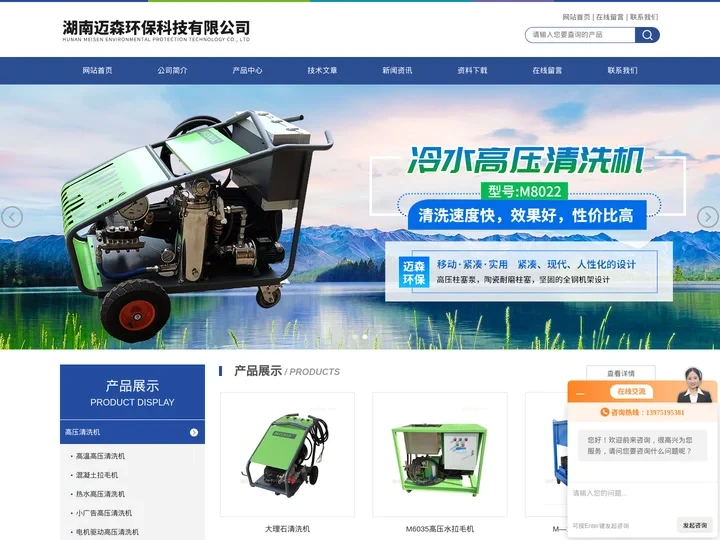
Task: Click the search magnifier button
Action: (x=647, y=35)
